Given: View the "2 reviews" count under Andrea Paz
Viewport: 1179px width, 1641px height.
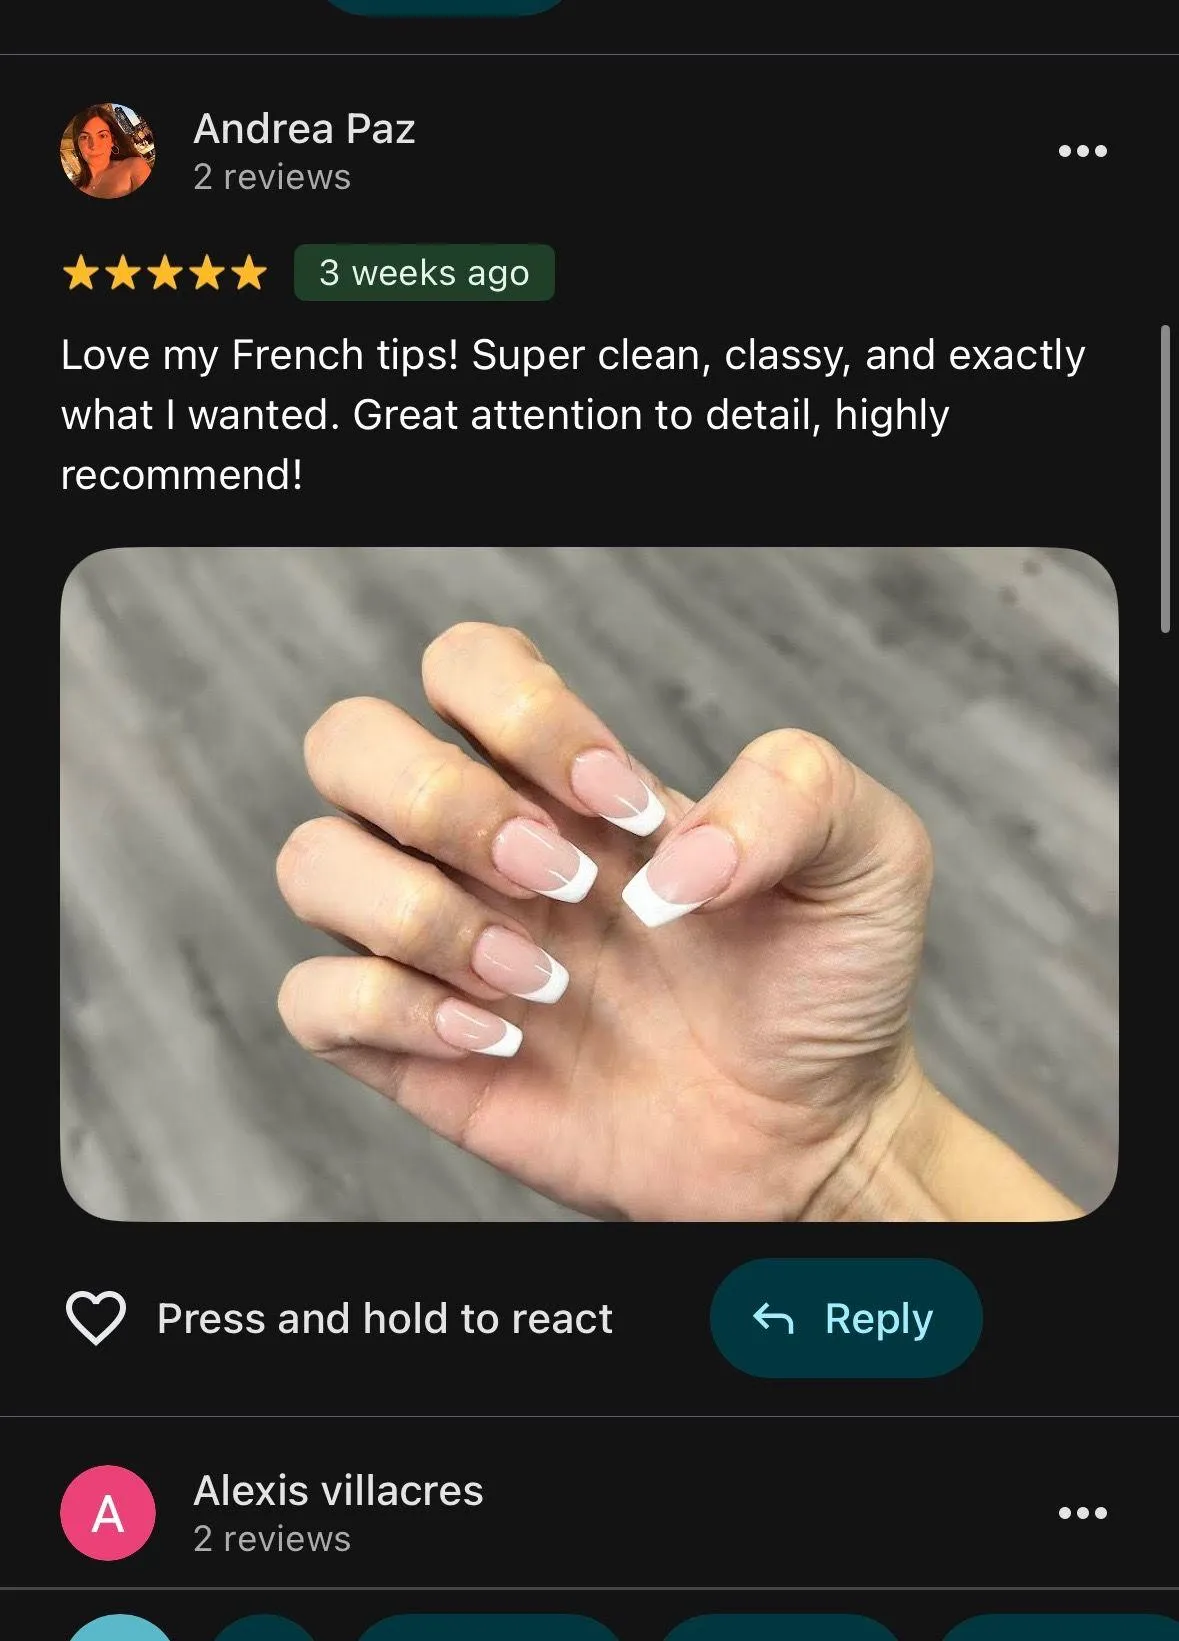Looking at the screenshot, I should pos(272,177).
